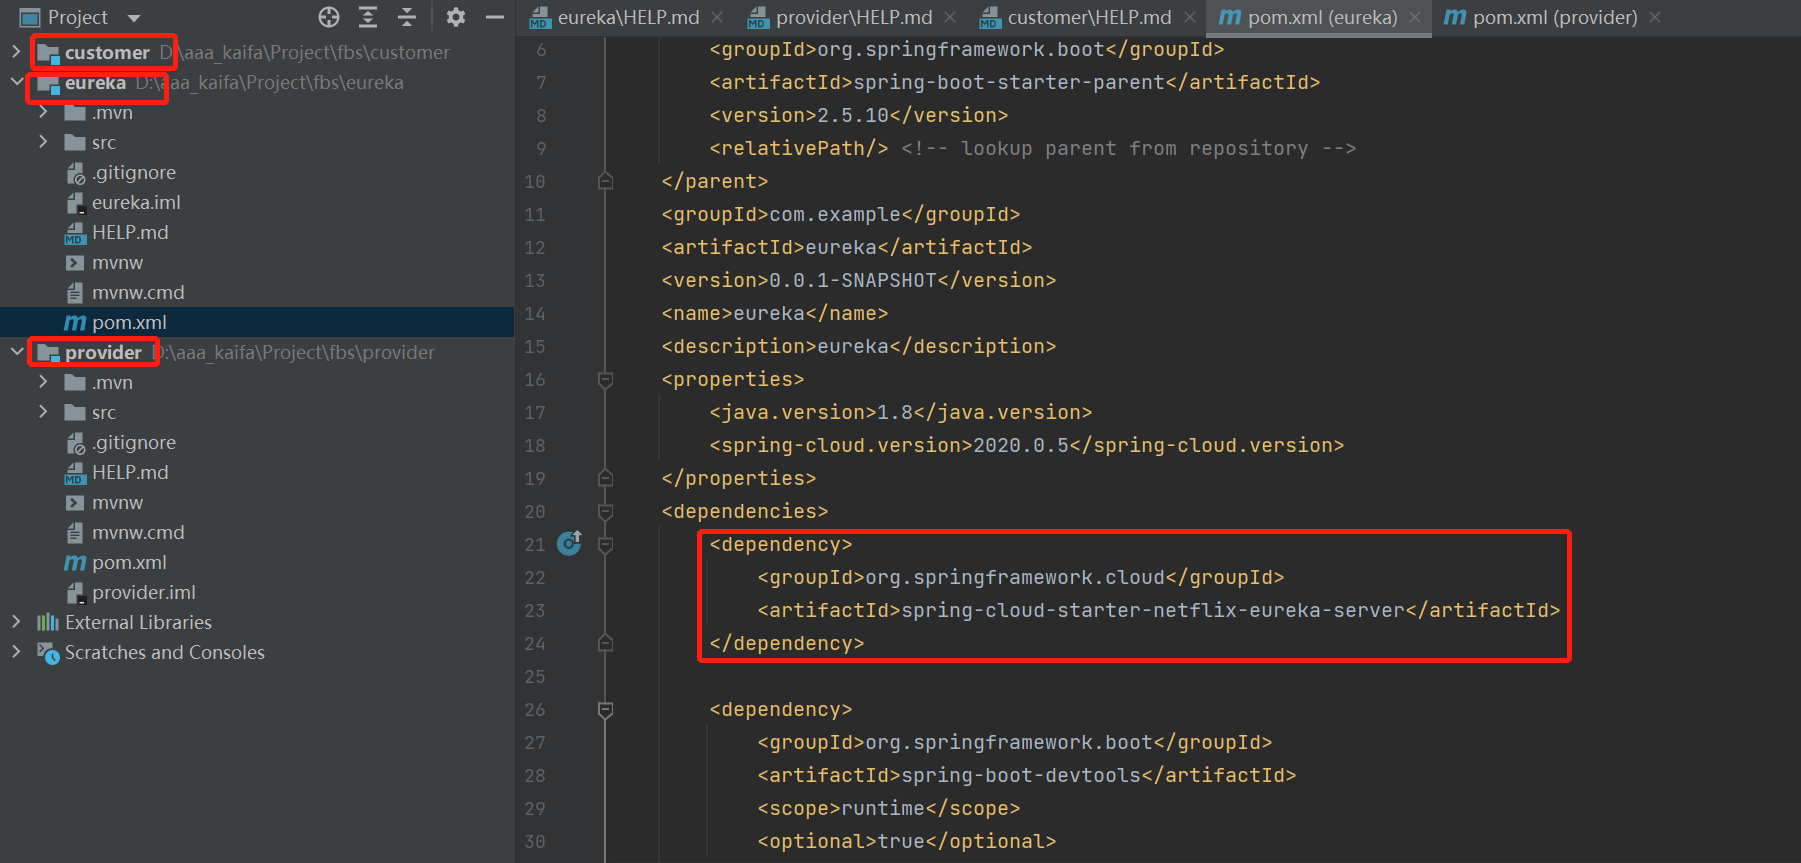Select eureka.iml file
This screenshot has width=1801, height=863.
pos(136,202)
